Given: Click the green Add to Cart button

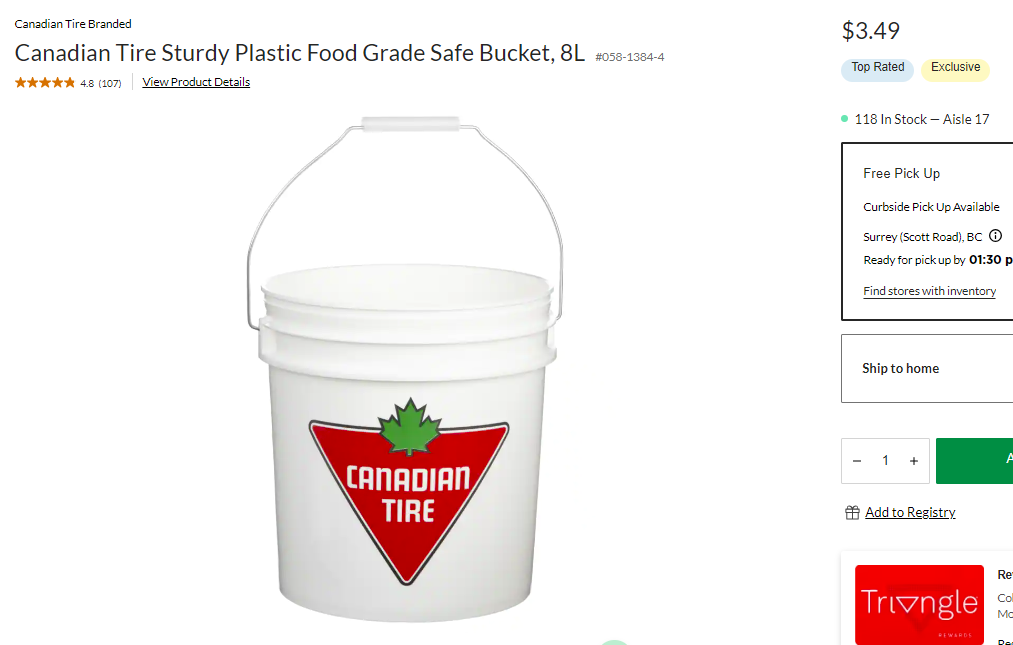Looking at the screenshot, I should tap(974, 461).
